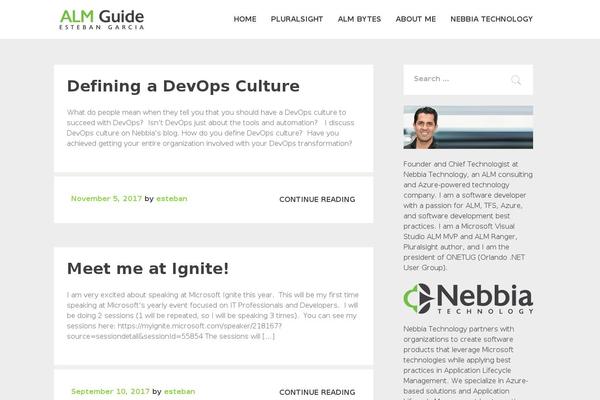The width and height of the screenshot is (600, 400).
Task: Select the DevOps culture excerpt paragraph
Action: (210, 128)
